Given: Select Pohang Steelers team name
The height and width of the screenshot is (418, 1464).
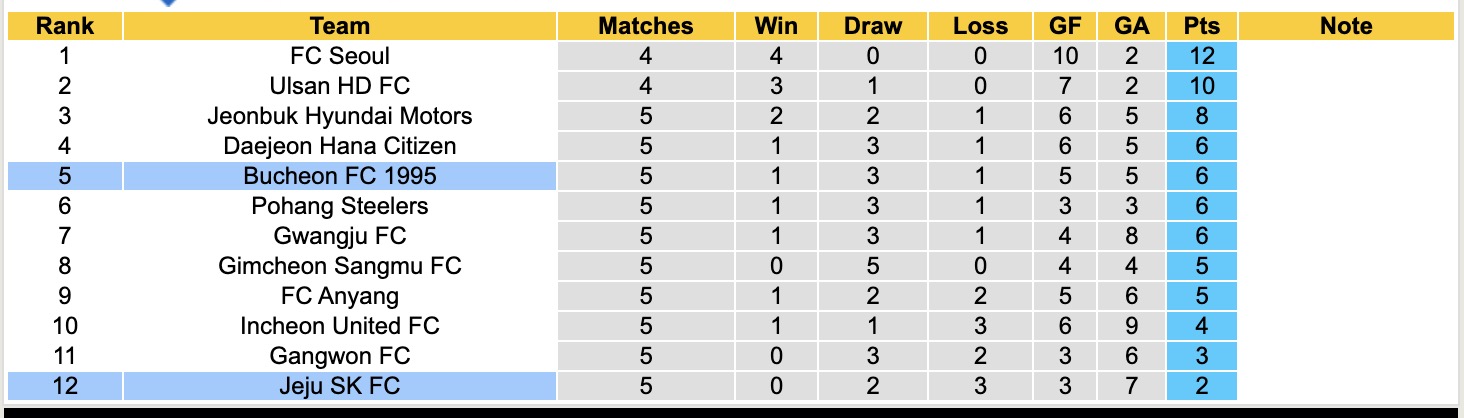Looking at the screenshot, I should pos(340,206).
